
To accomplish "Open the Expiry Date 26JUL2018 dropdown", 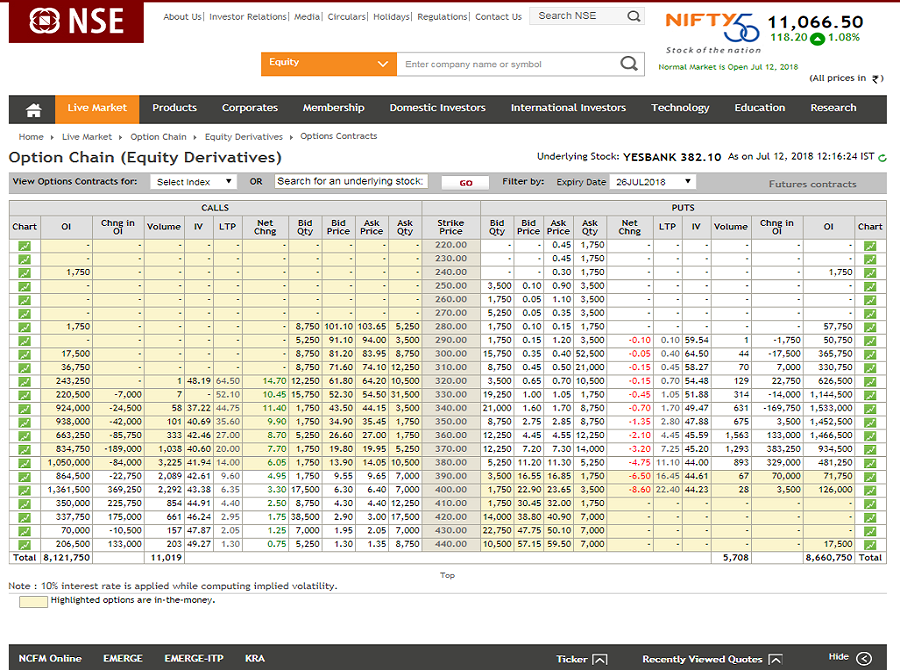I will [x=653, y=182].
